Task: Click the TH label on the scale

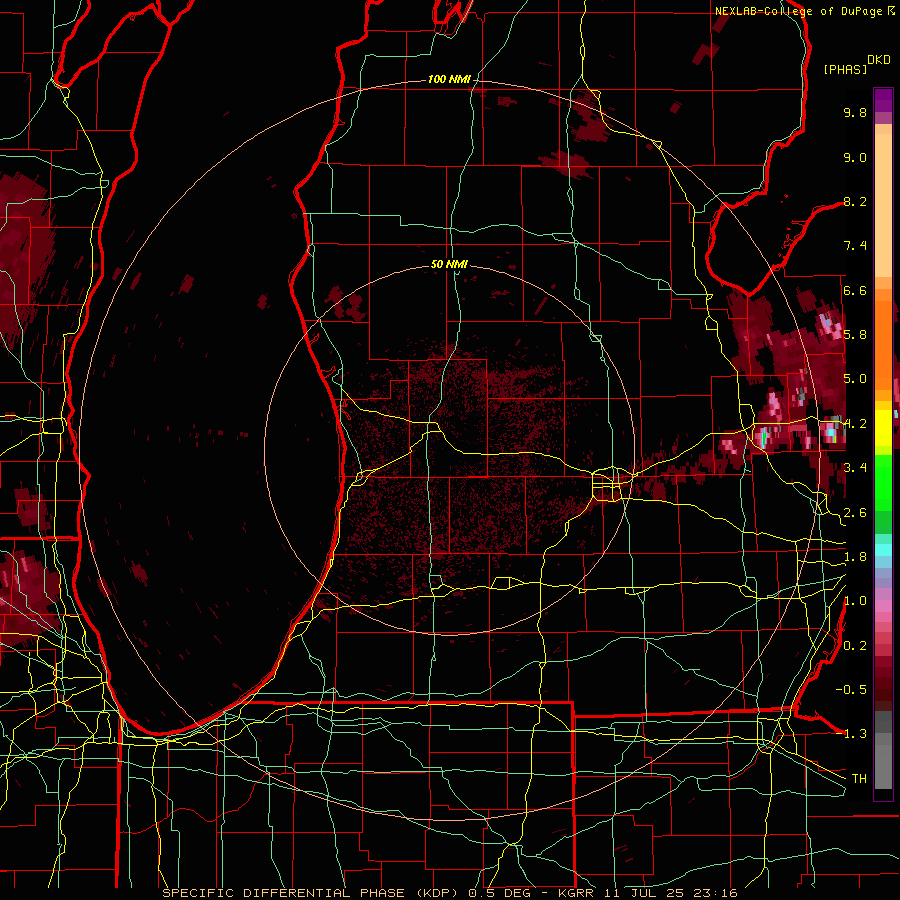Action: (859, 779)
